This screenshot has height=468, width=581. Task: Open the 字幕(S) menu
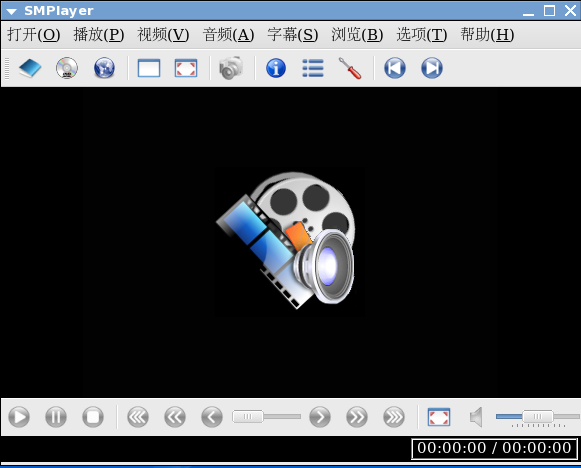293,35
